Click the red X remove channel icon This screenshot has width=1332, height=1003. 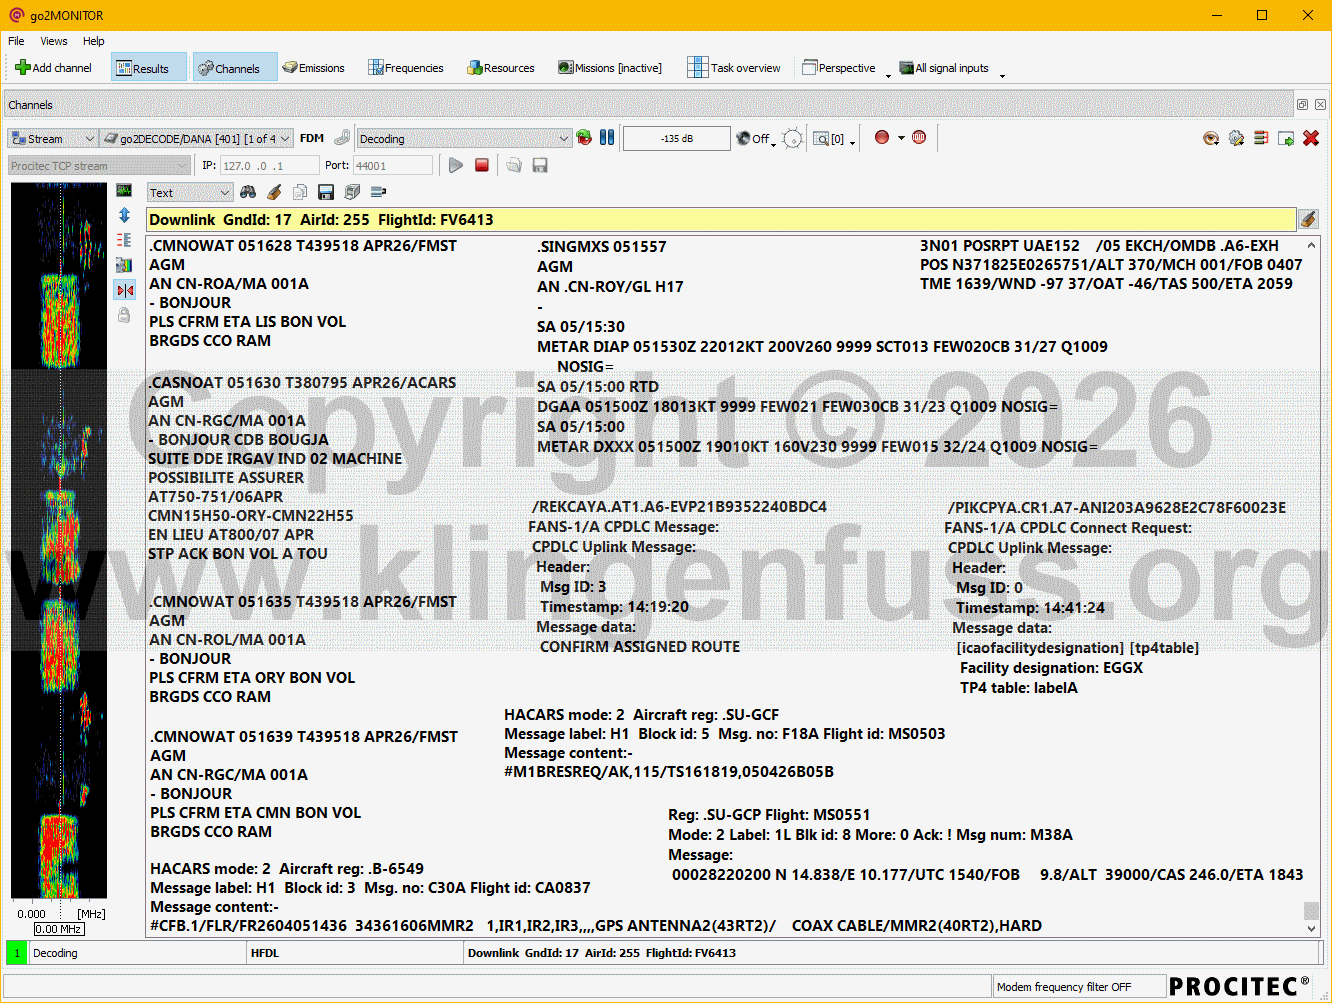1311,138
